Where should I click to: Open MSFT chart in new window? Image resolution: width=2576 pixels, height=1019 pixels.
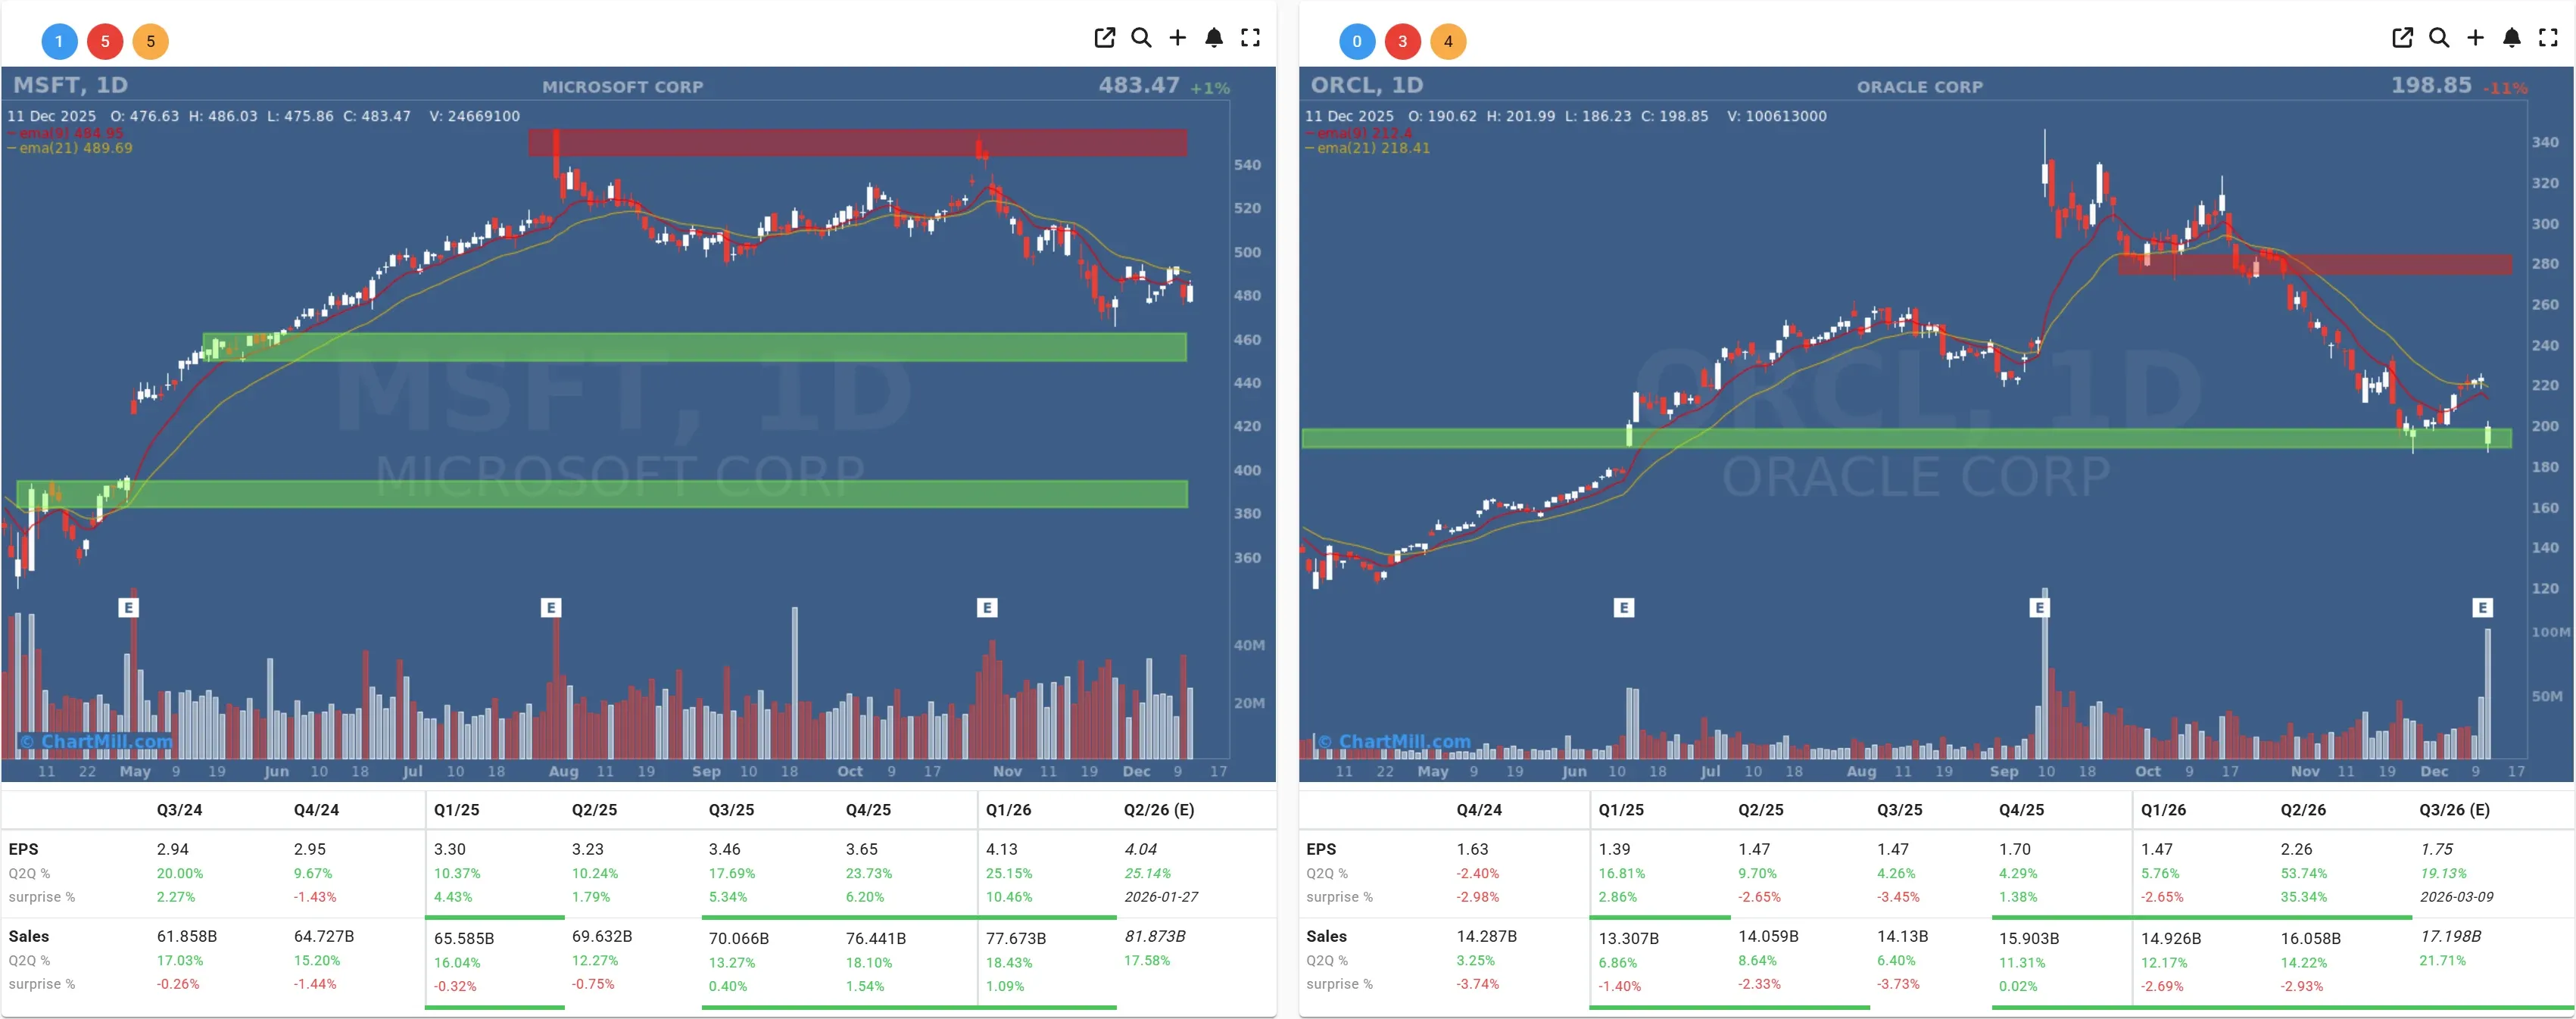pyautogui.click(x=1104, y=38)
